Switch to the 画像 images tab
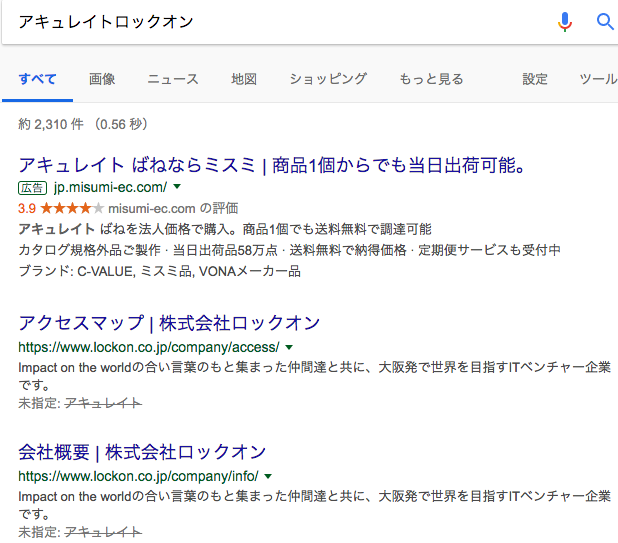Viewport: 618px width, 543px height. click(102, 79)
